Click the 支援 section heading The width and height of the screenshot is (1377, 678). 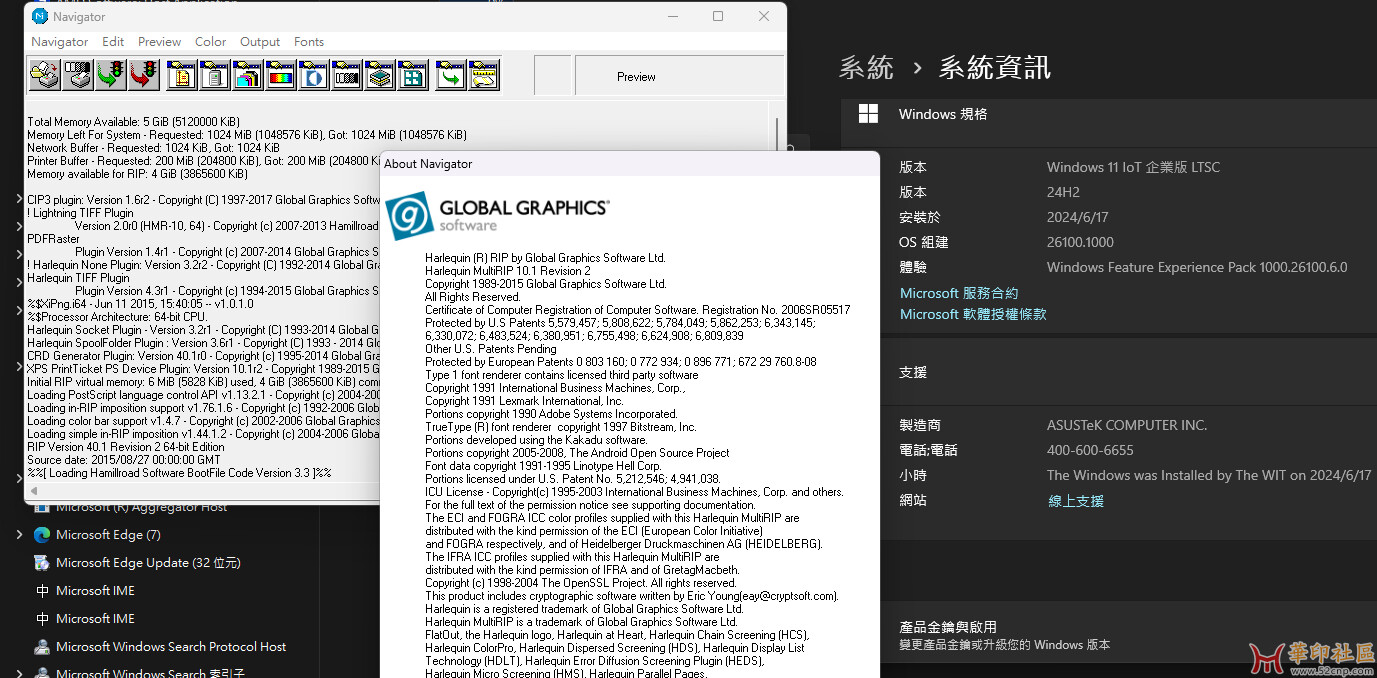coord(913,372)
